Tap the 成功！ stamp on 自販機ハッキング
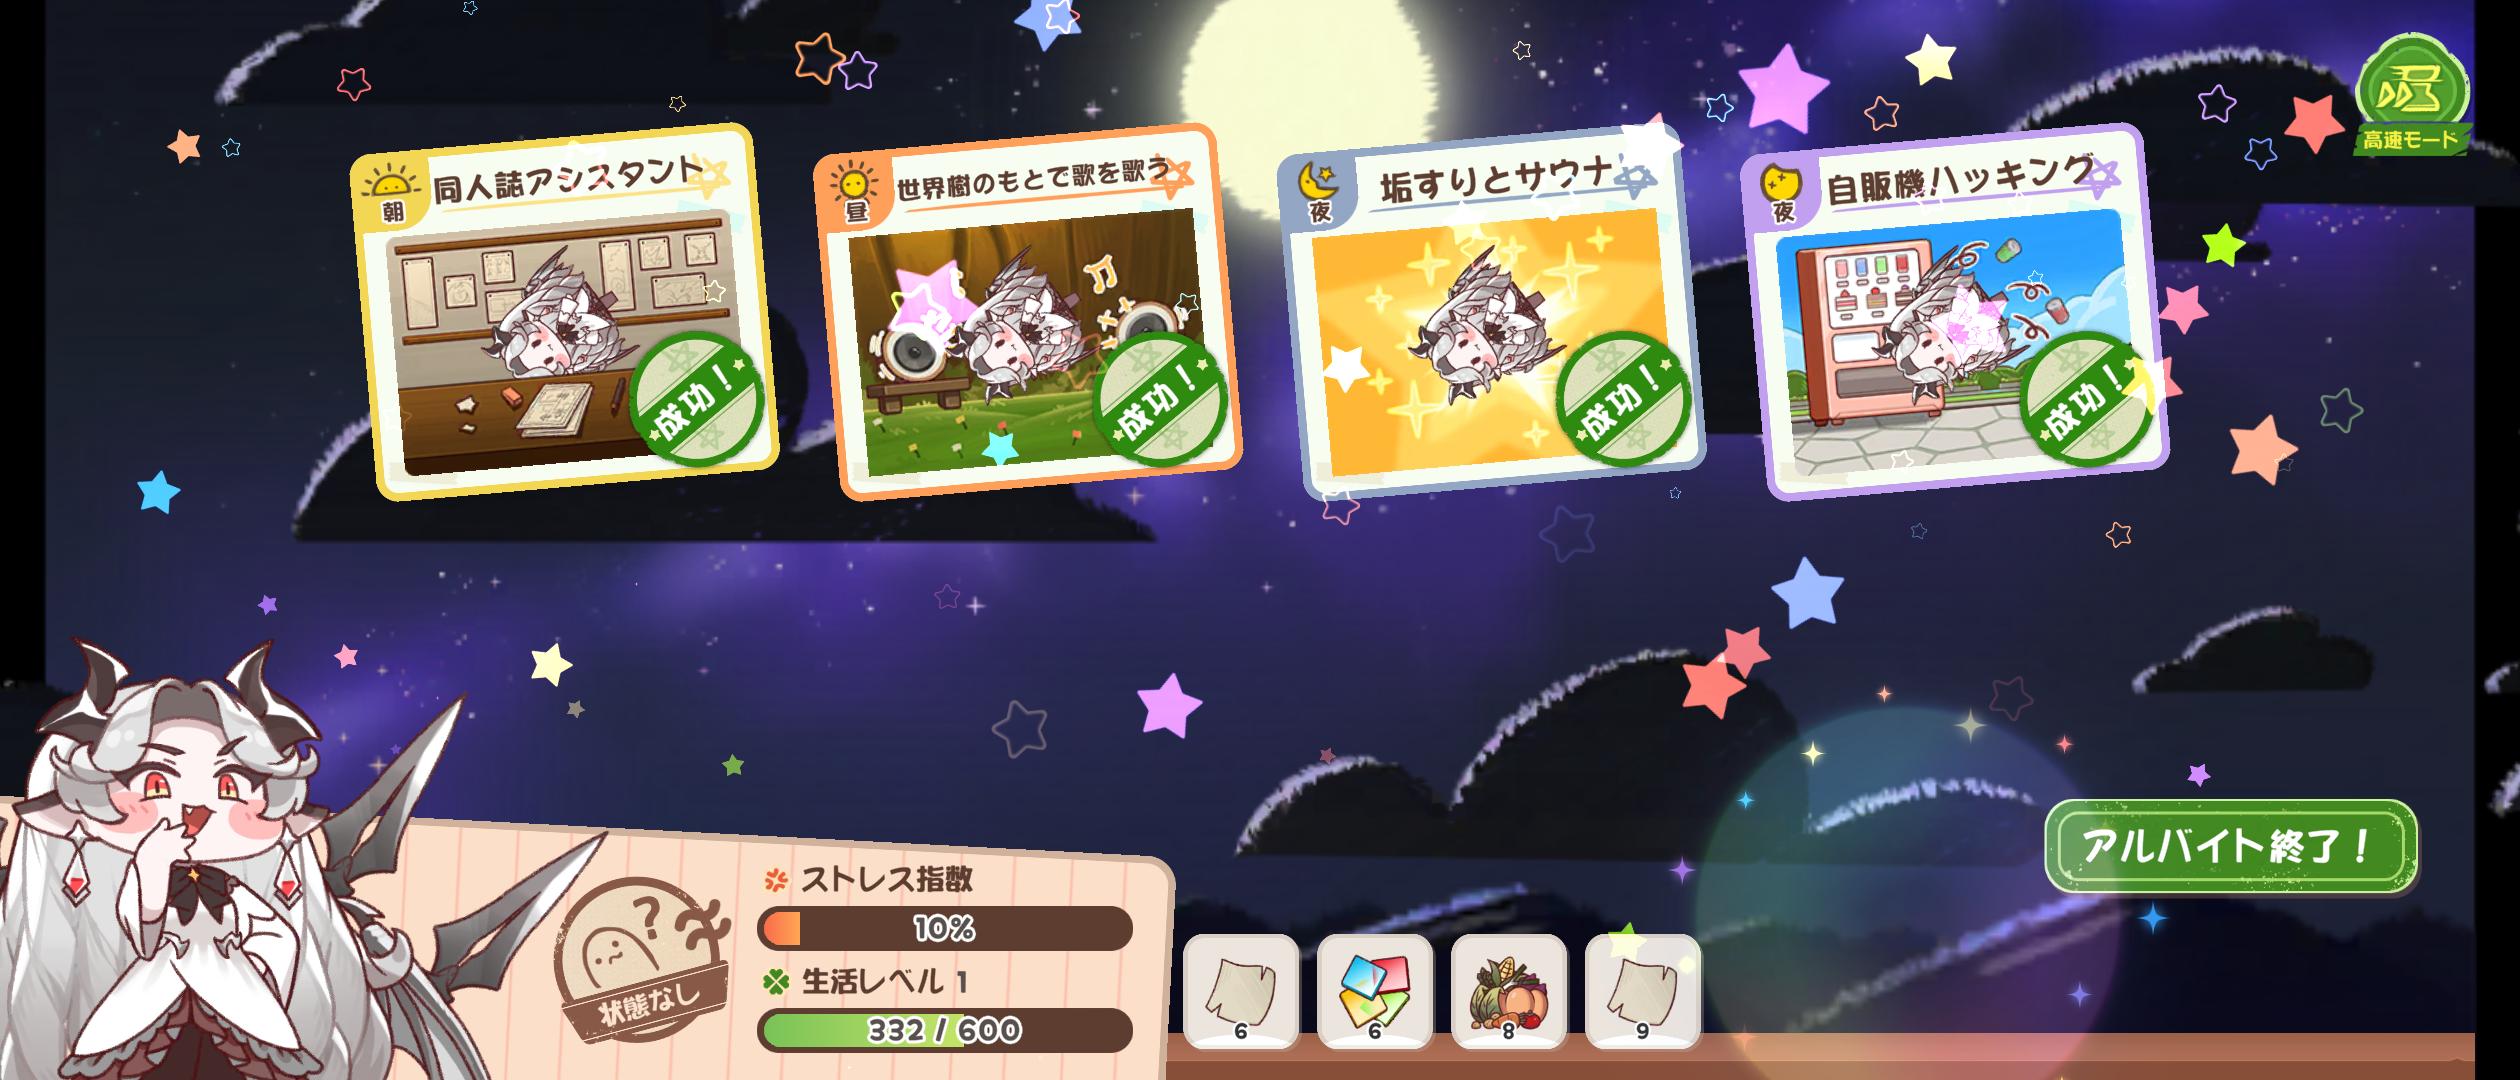The height and width of the screenshot is (1080, 2520). point(2086,399)
